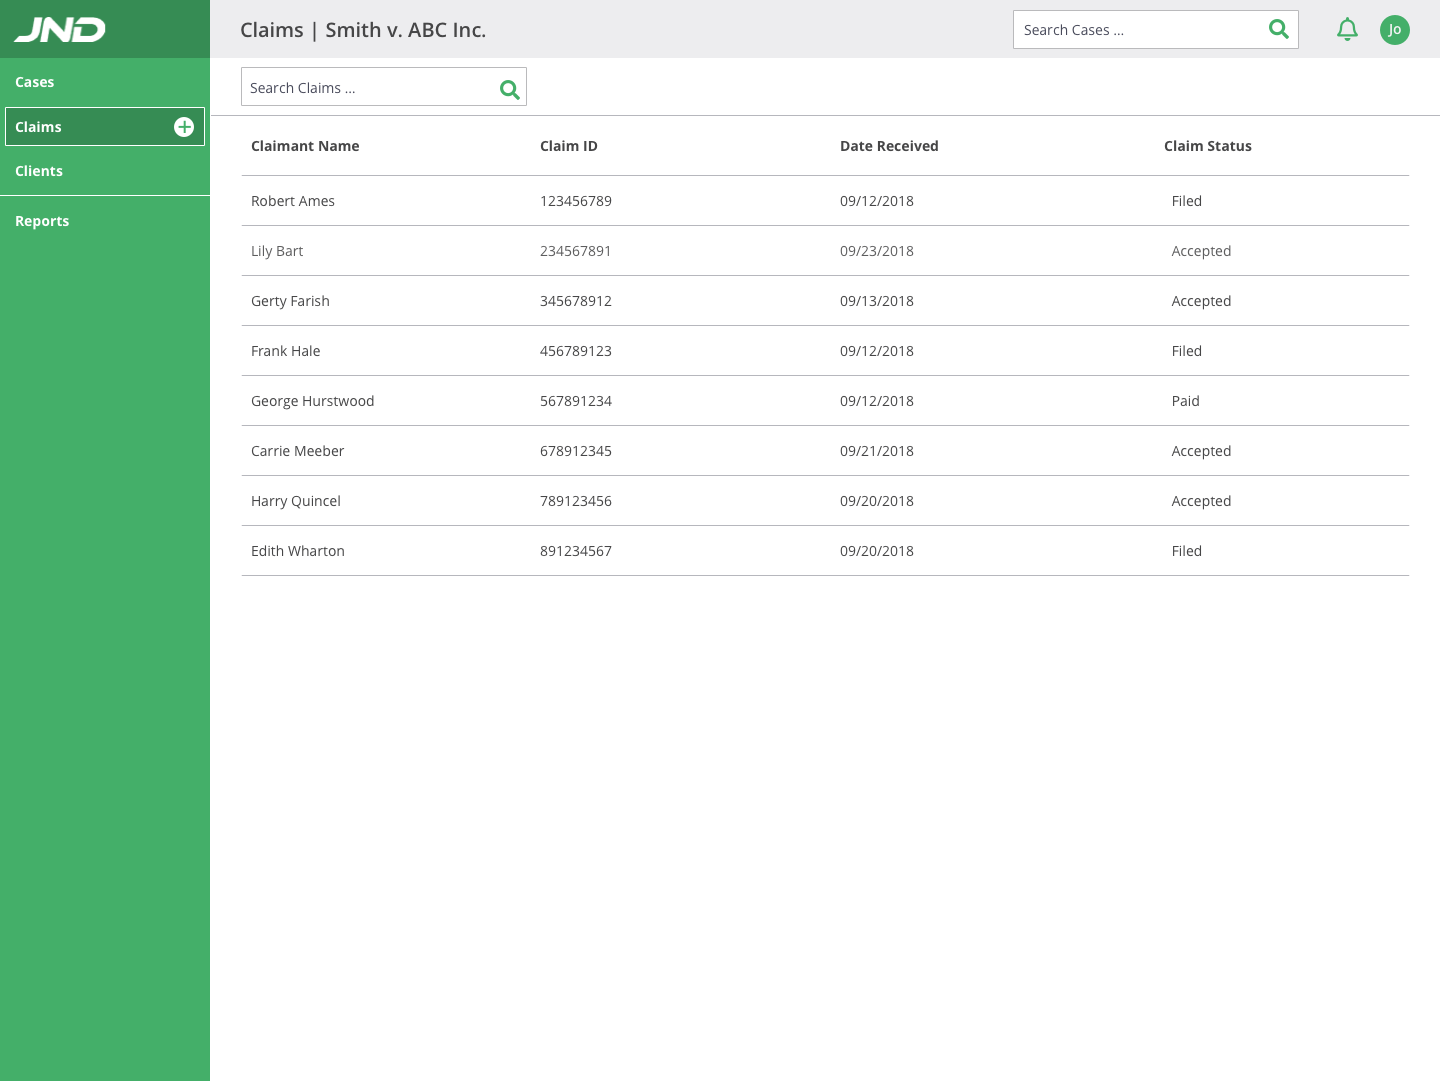Image resolution: width=1440 pixels, height=1081 pixels.
Task: Open Robert Ames claim row
Action: tap(293, 201)
